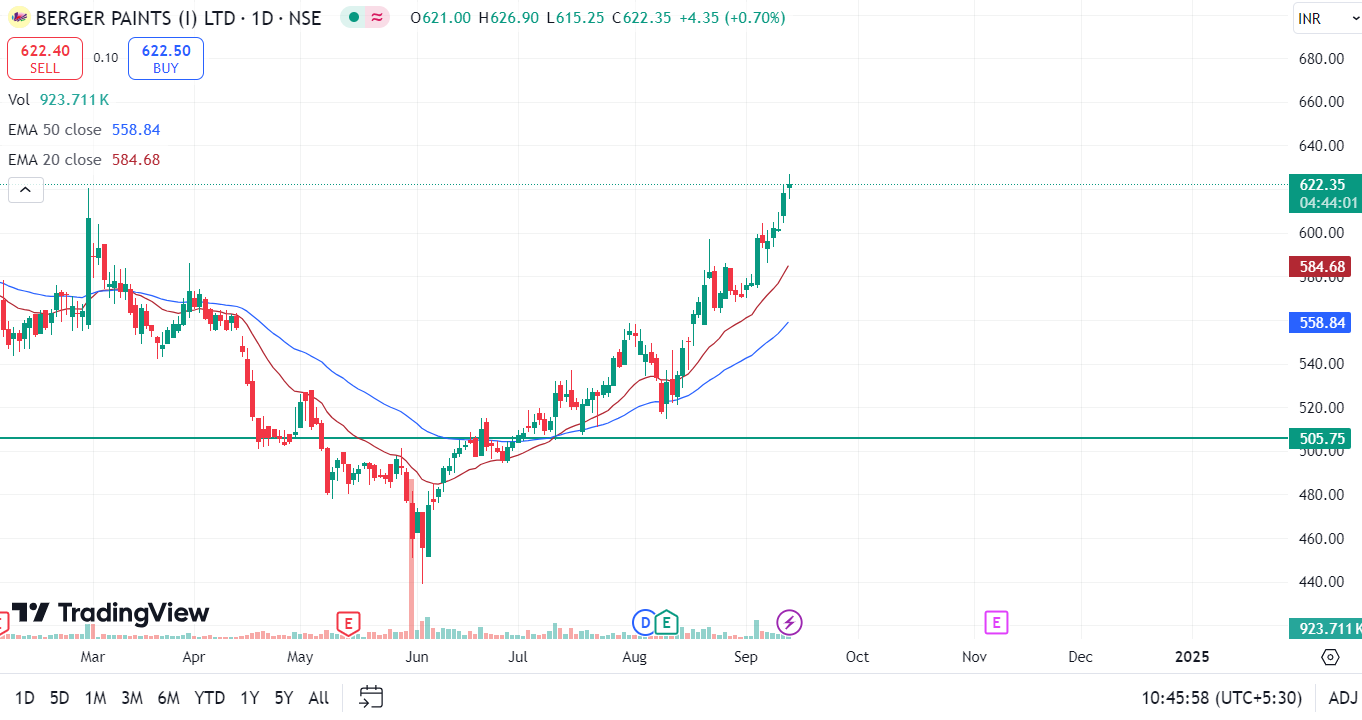Click the Berger Paints company logo icon
The image size is (1362, 720).
click(x=19, y=18)
